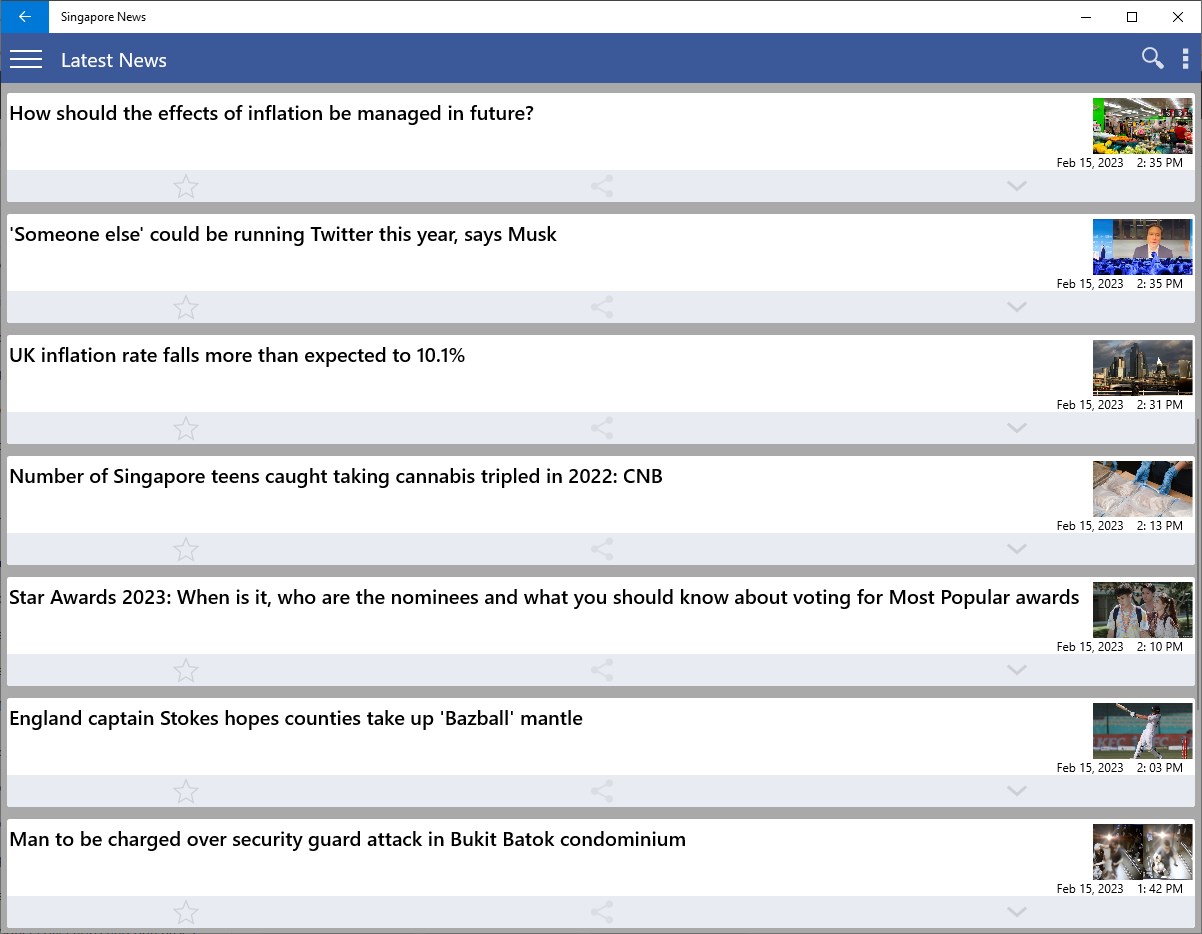The width and height of the screenshot is (1202, 934).
Task: Open Star Awards 2023 nominees headline
Action: pos(544,598)
